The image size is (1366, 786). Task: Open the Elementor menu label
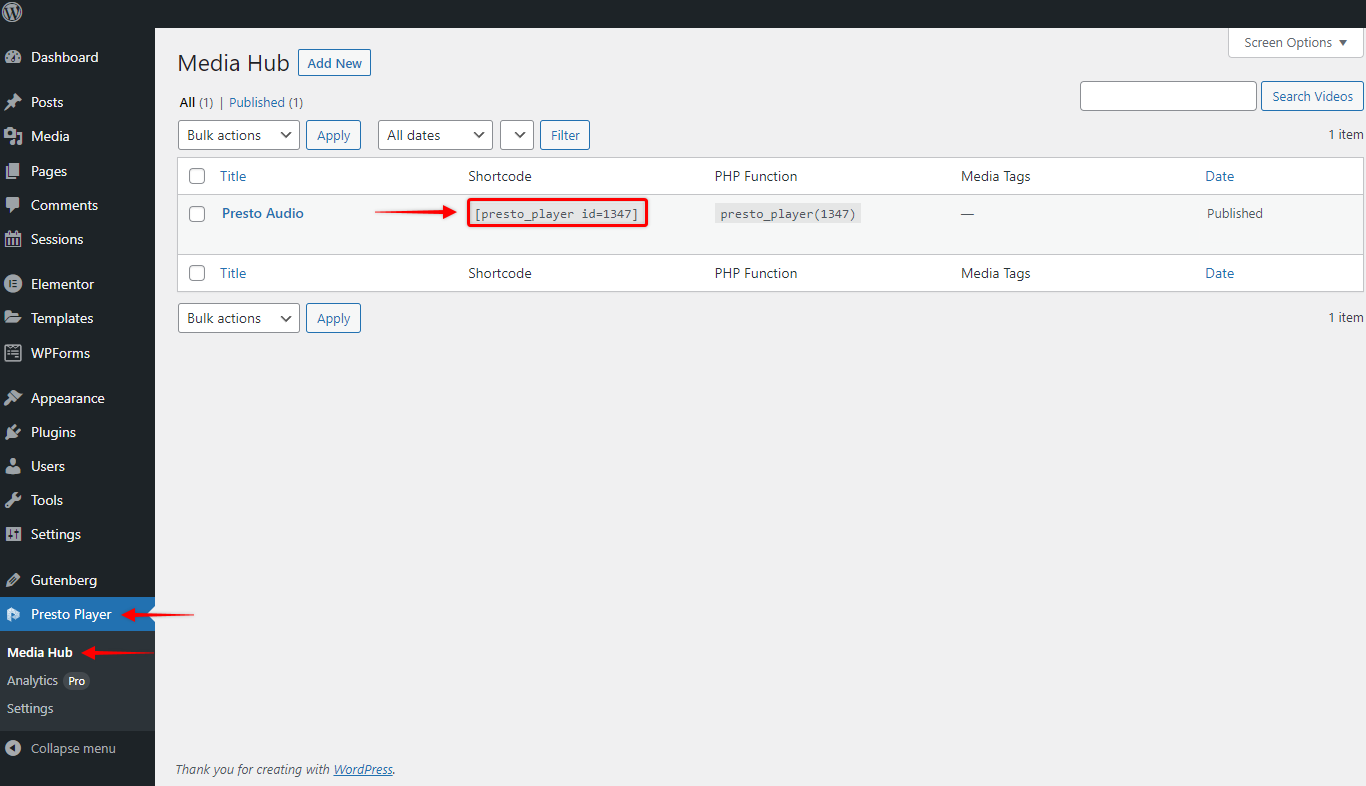click(62, 284)
